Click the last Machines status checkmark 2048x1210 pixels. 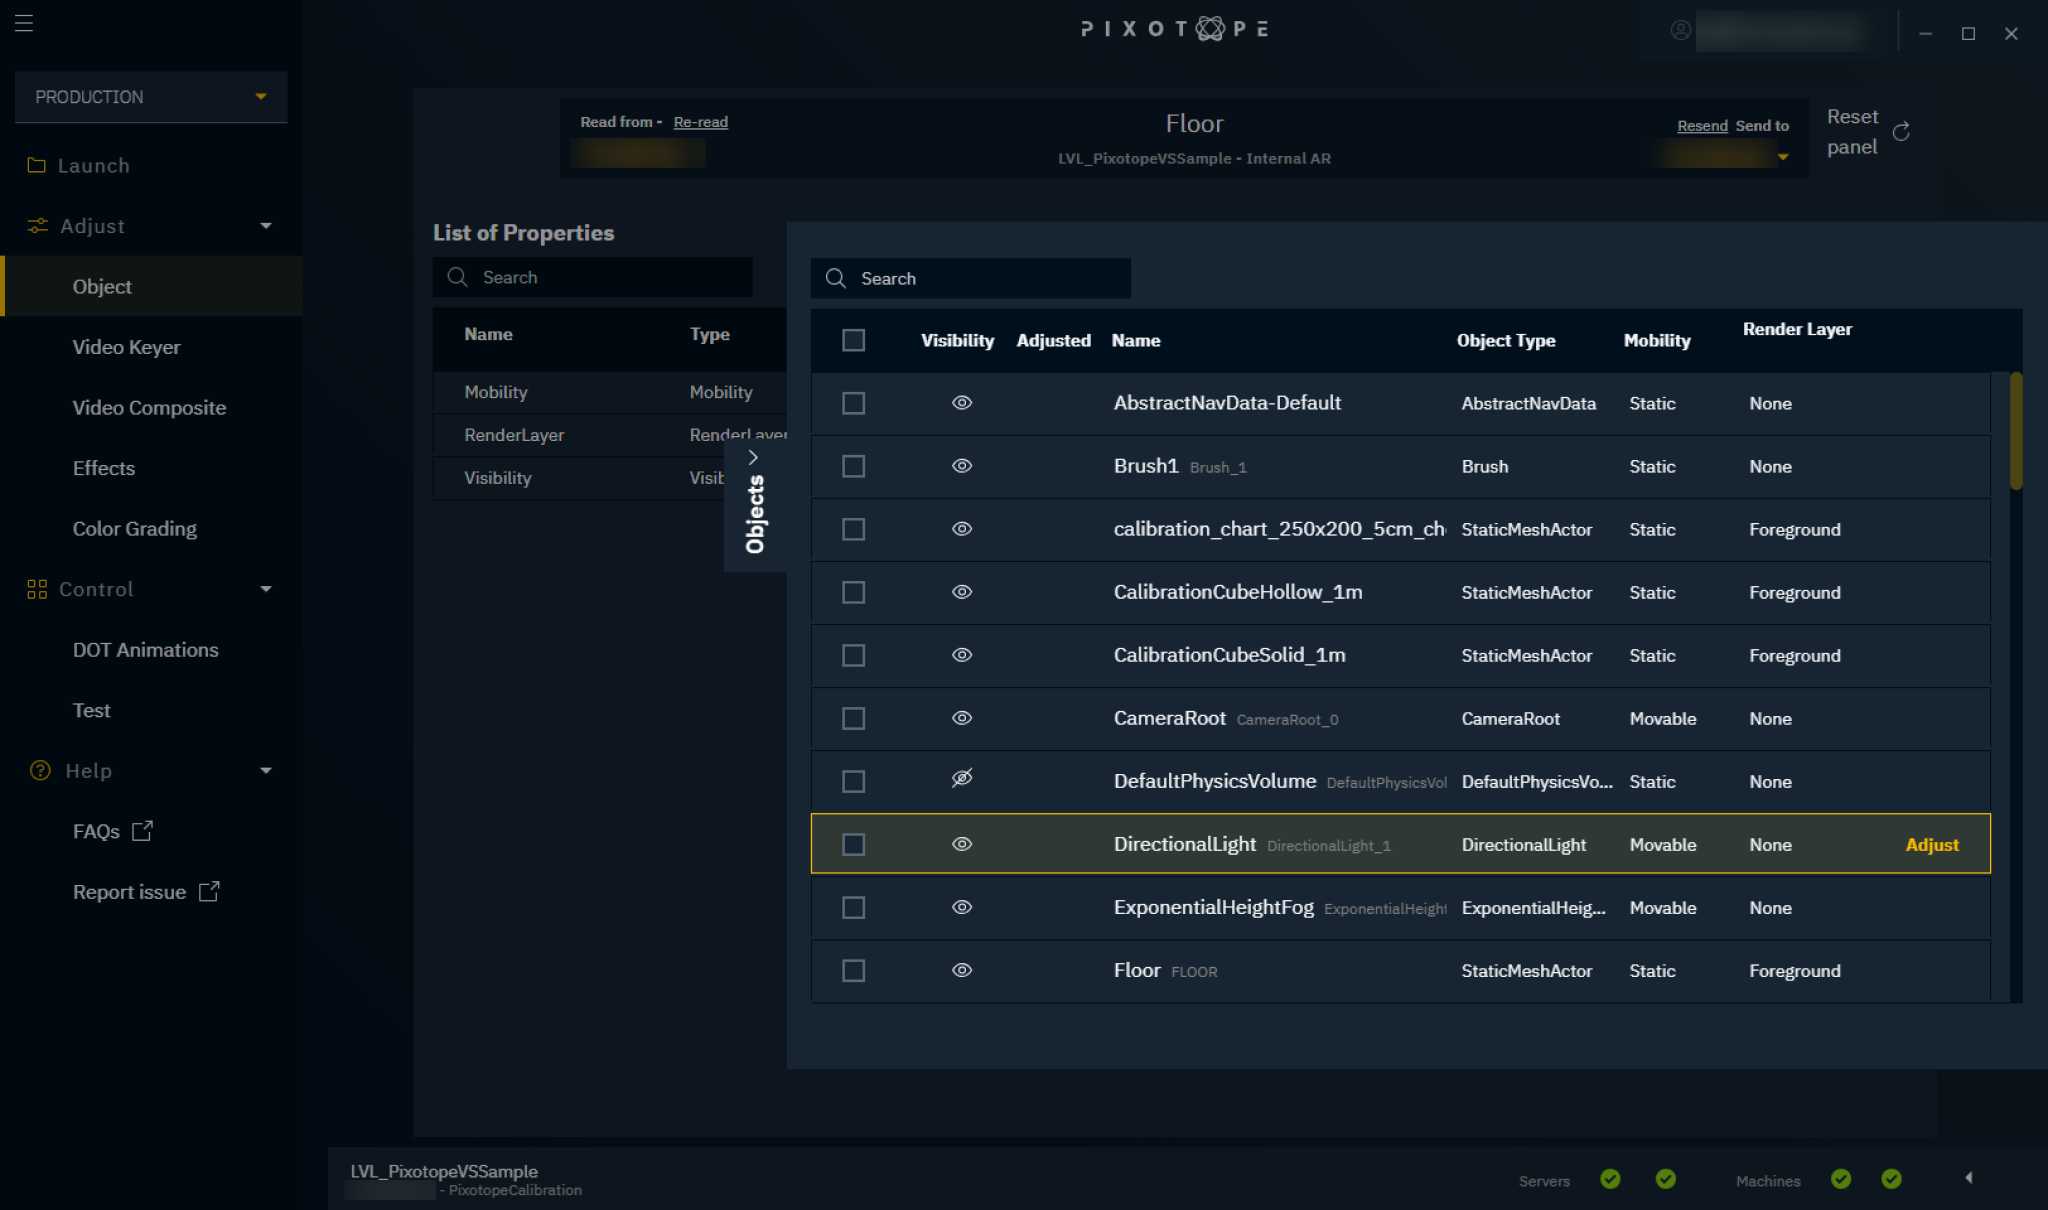point(1891,1180)
